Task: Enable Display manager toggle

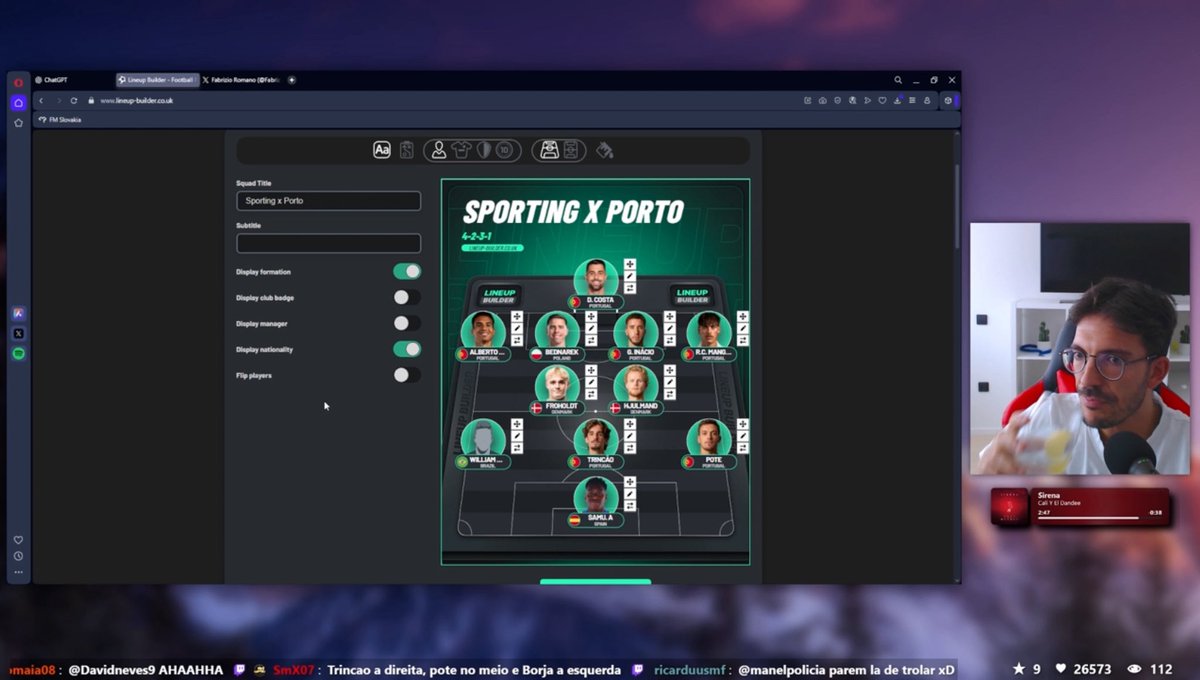Action: (406, 323)
